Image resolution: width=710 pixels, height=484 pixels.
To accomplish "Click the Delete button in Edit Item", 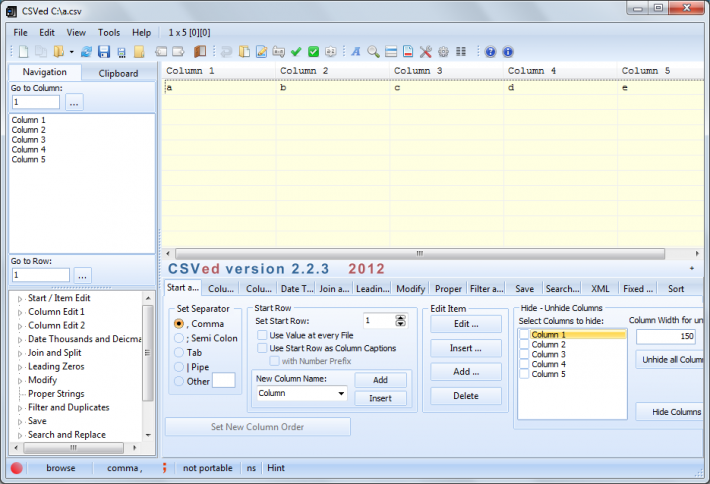I will pyautogui.click(x=466, y=396).
